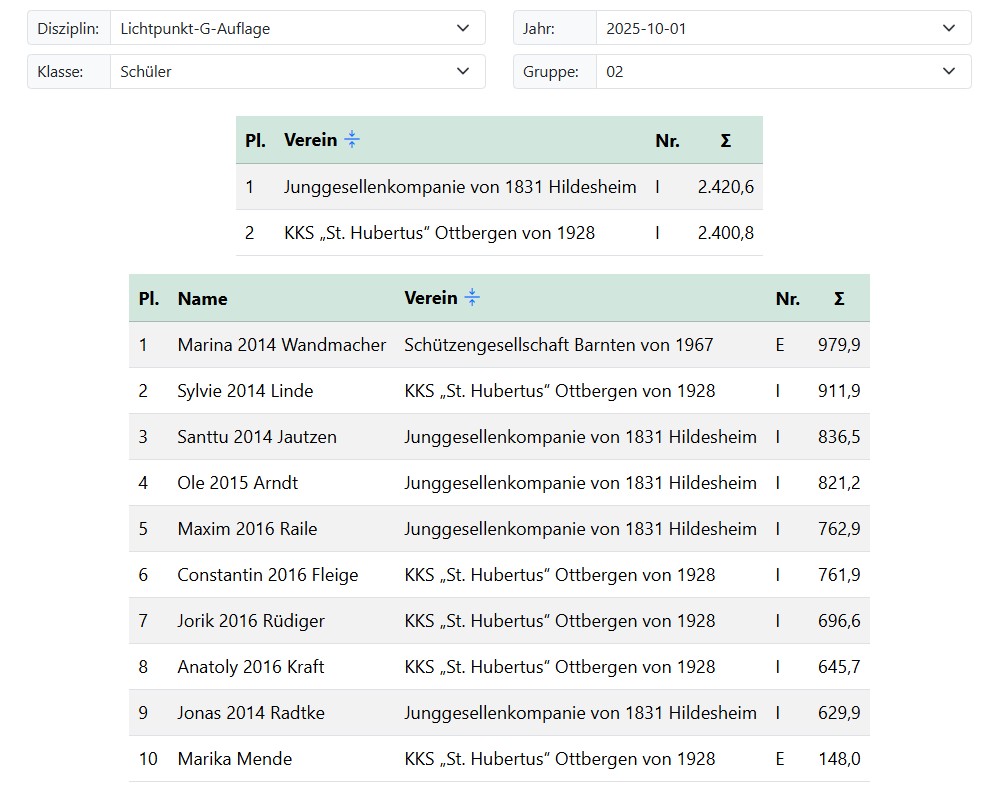Select Marika Mende in last row

(x=235, y=759)
